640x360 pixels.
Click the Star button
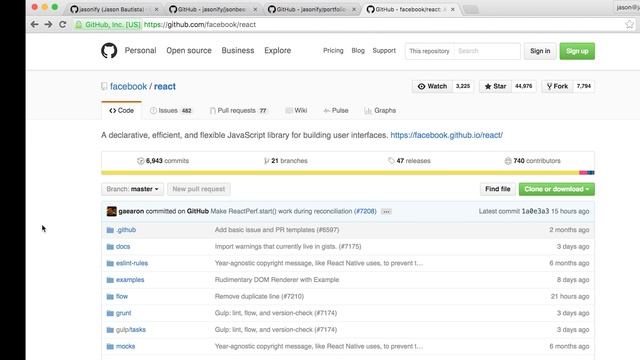tap(496, 86)
